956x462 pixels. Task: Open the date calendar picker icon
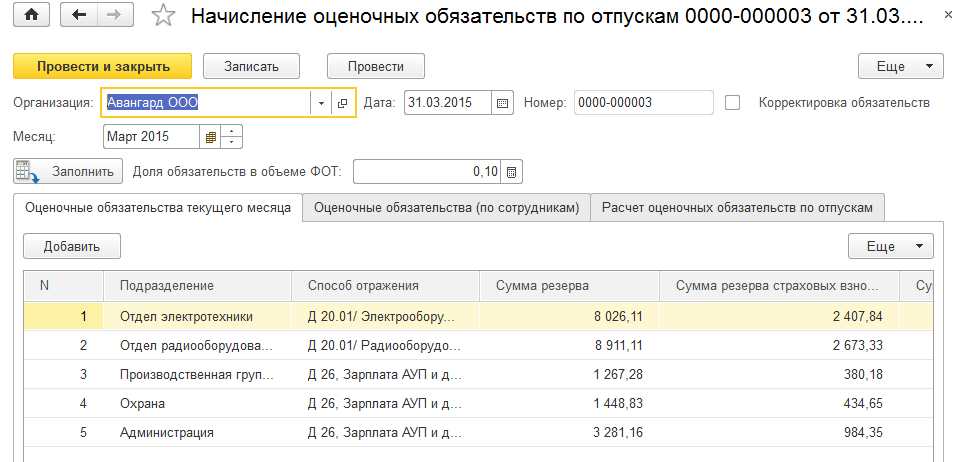(502, 103)
